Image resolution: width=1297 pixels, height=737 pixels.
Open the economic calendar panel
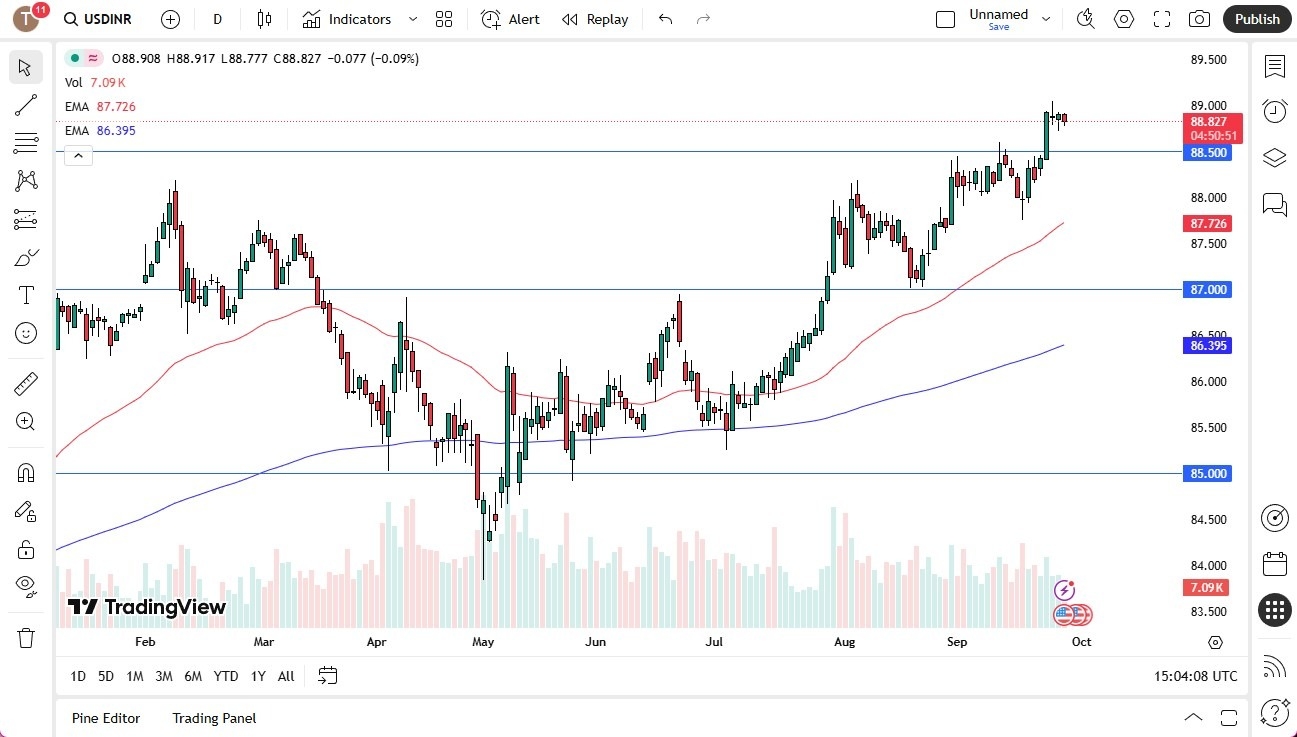click(x=1274, y=564)
